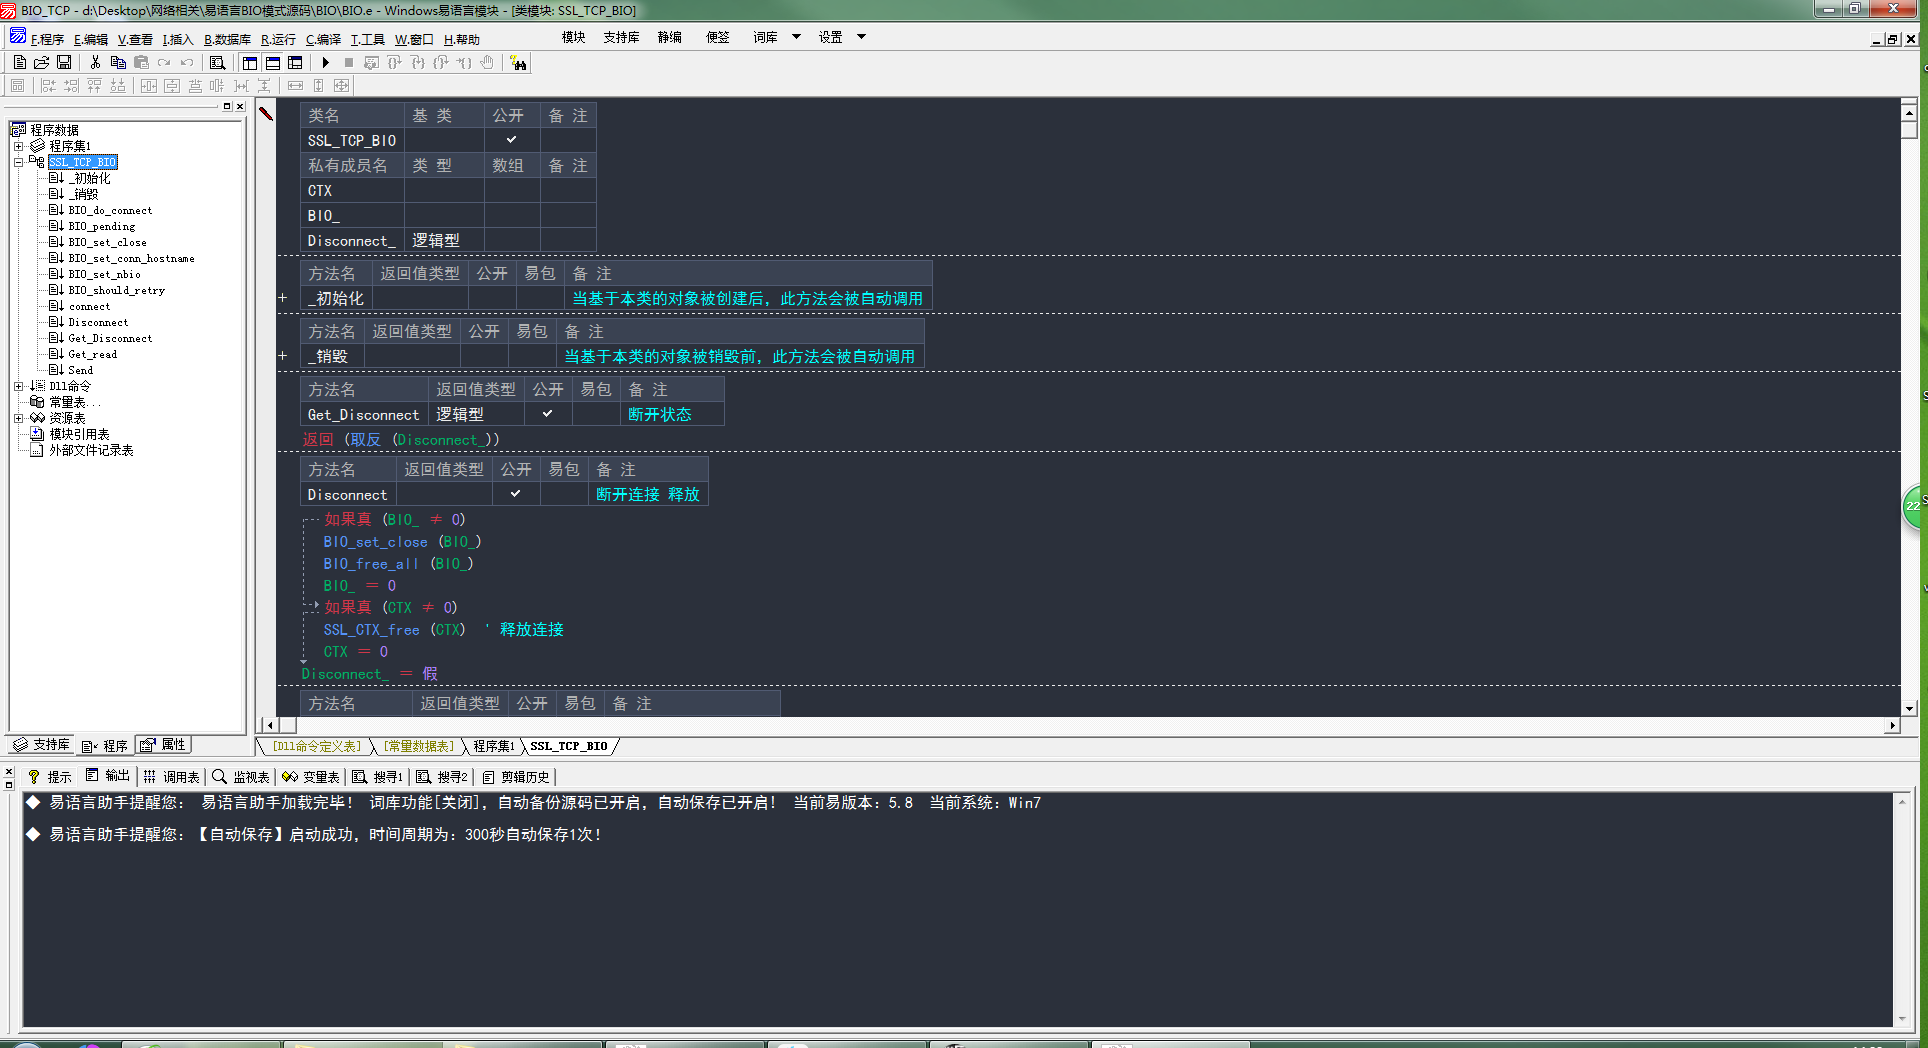Toggle the work folder panel layout icon
This screenshot has height=1048, width=1928.
pyautogui.click(x=250, y=62)
